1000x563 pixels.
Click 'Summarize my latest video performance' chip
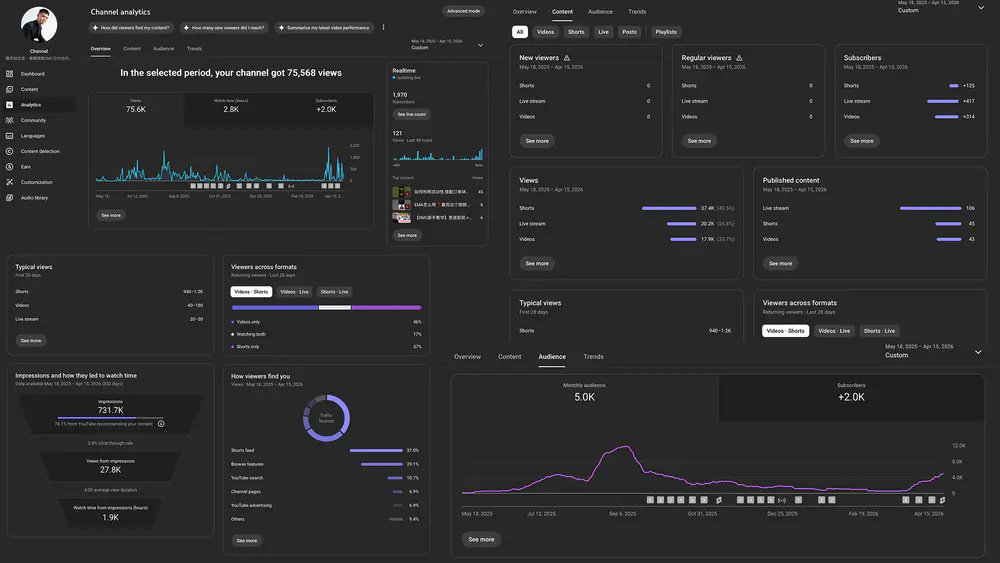pos(324,27)
